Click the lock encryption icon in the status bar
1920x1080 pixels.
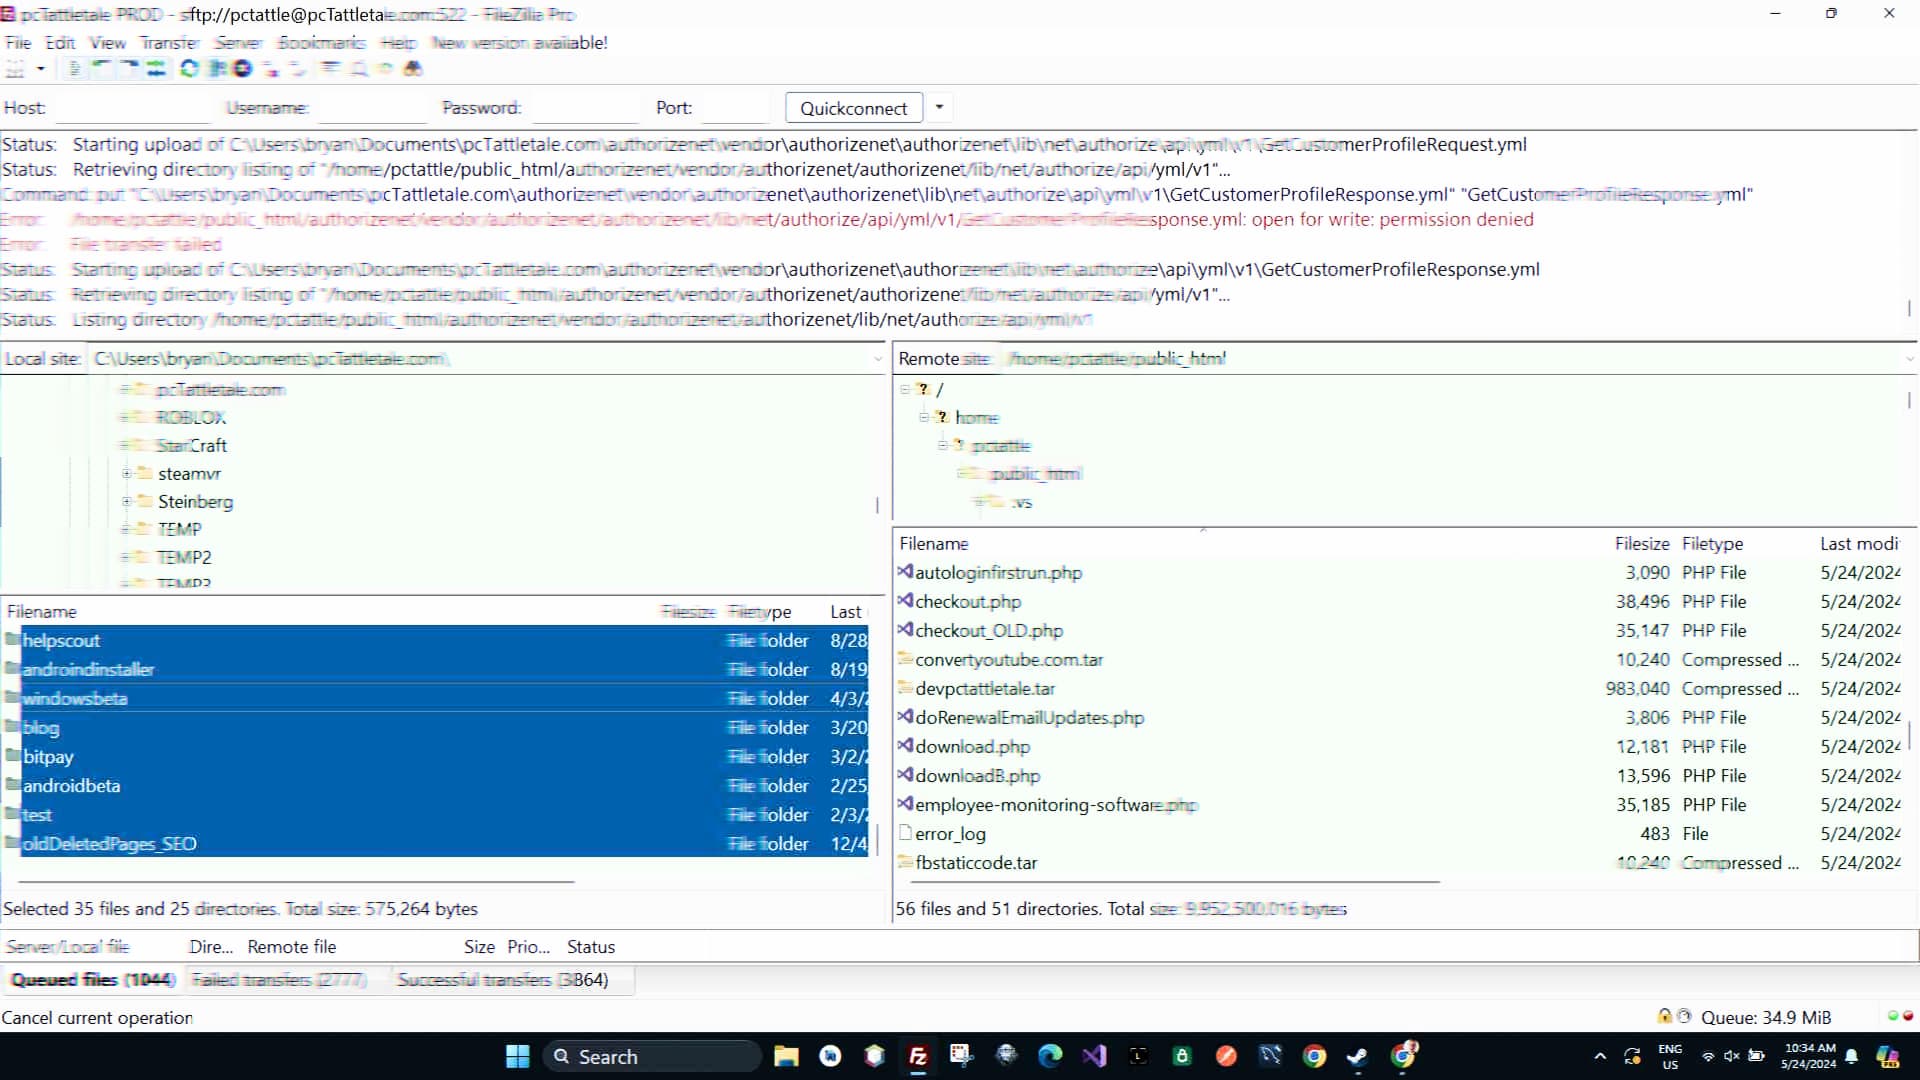tap(1664, 1016)
